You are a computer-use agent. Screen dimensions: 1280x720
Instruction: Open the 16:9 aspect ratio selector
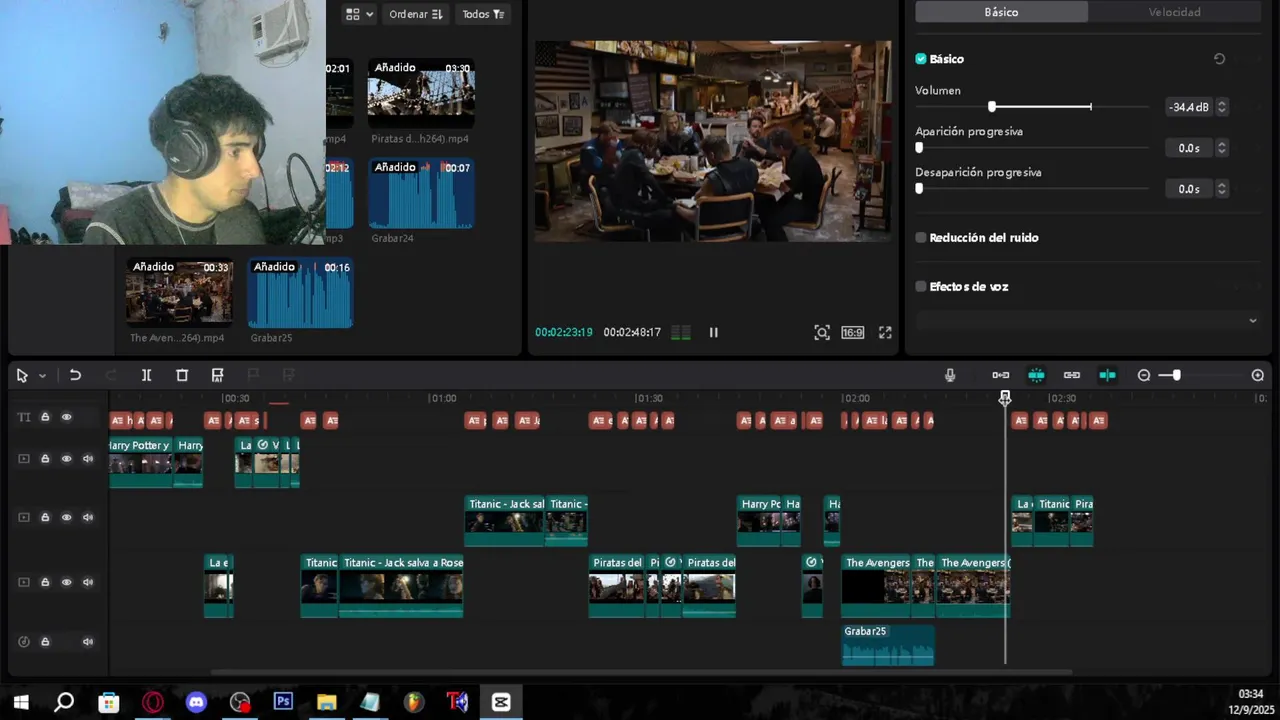point(853,332)
